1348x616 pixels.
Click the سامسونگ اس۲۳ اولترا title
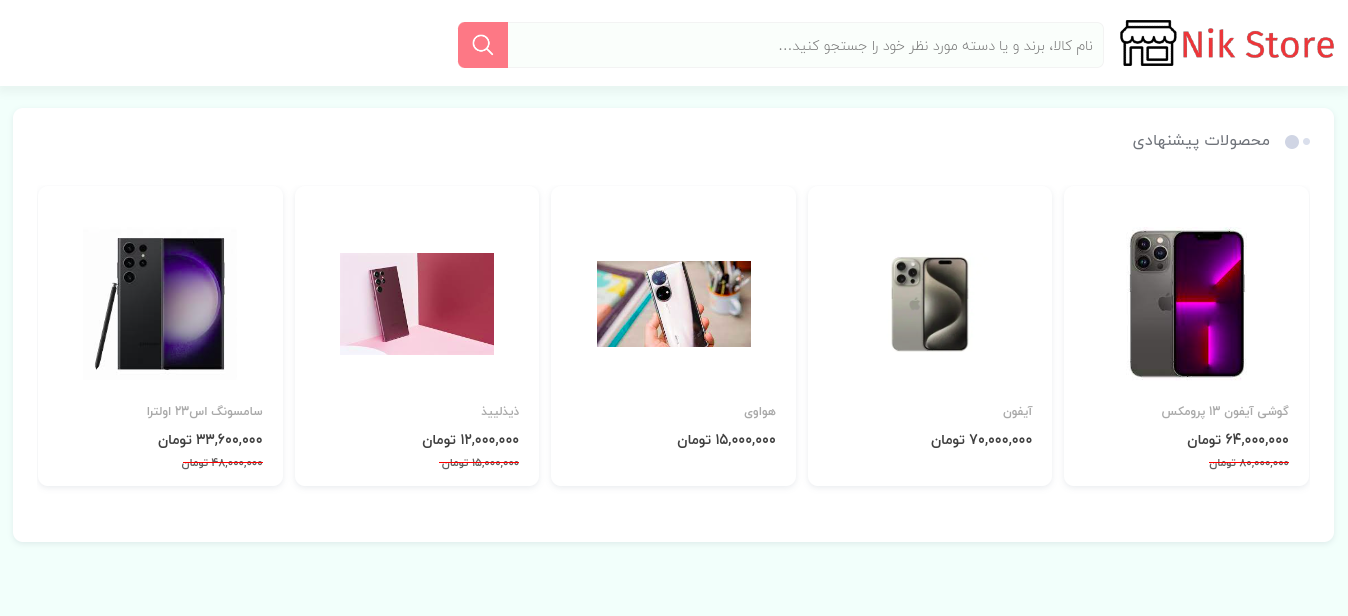click(205, 411)
